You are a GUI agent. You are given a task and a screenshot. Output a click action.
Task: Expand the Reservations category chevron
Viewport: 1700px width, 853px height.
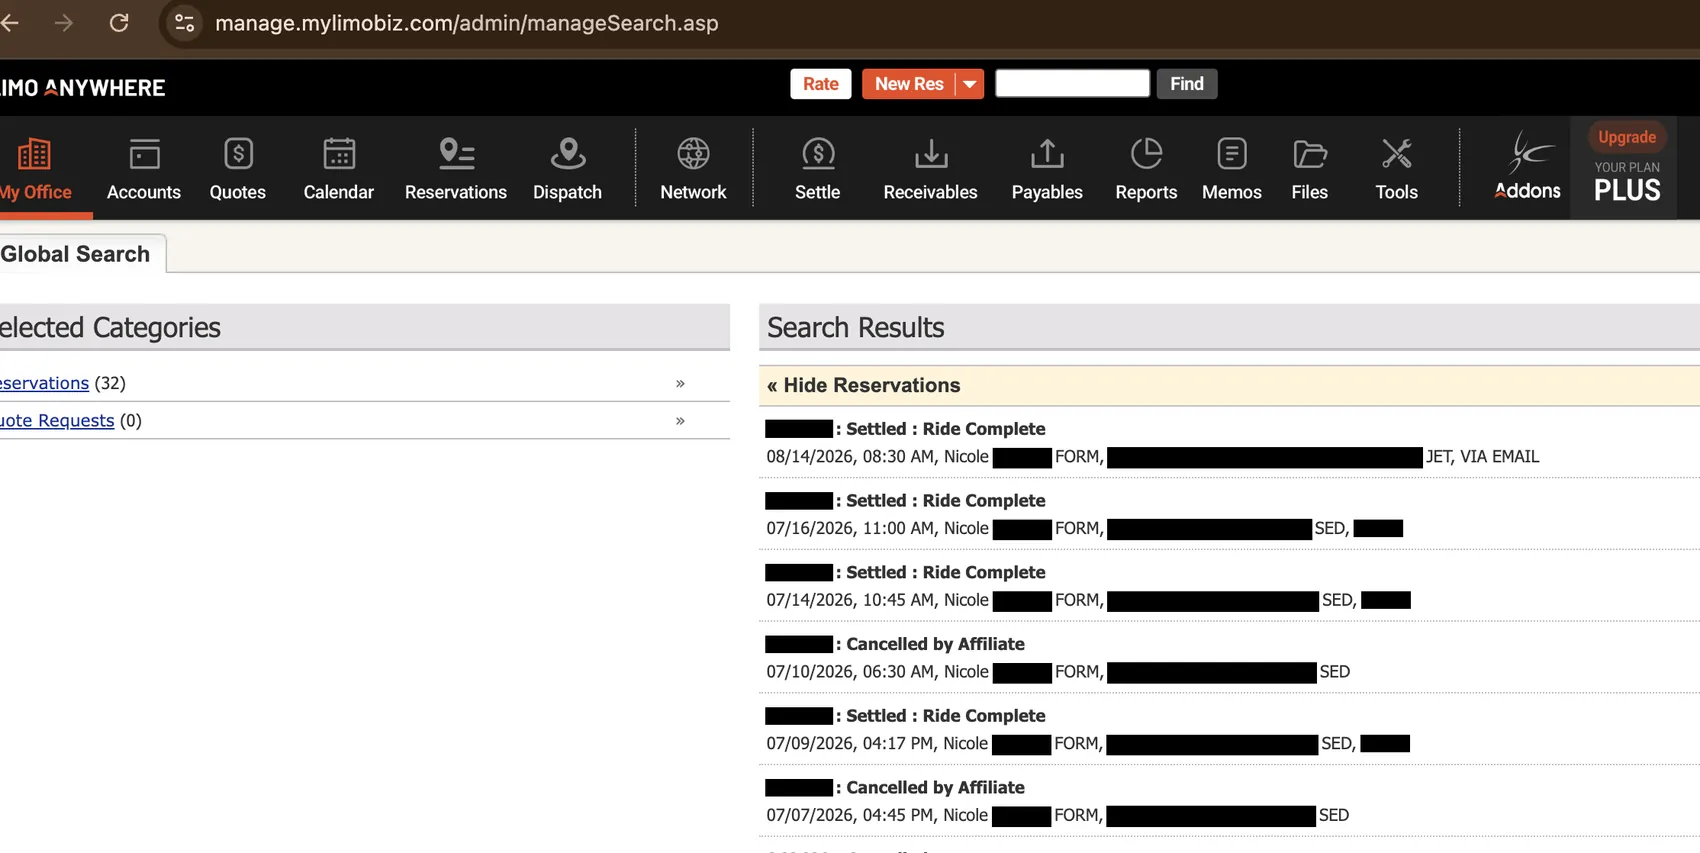[680, 383]
